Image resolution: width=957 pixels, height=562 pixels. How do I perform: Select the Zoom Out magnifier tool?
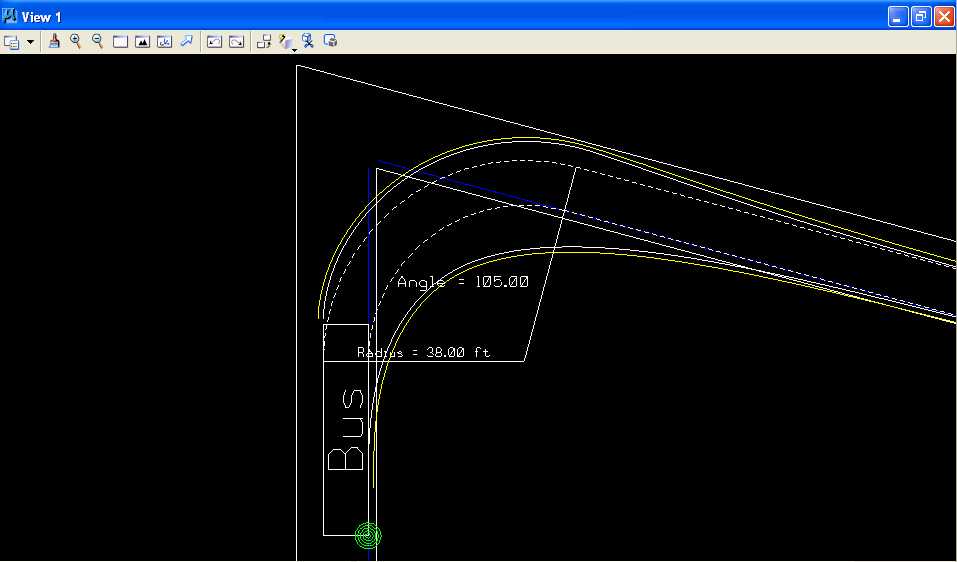pyautogui.click(x=98, y=42)
